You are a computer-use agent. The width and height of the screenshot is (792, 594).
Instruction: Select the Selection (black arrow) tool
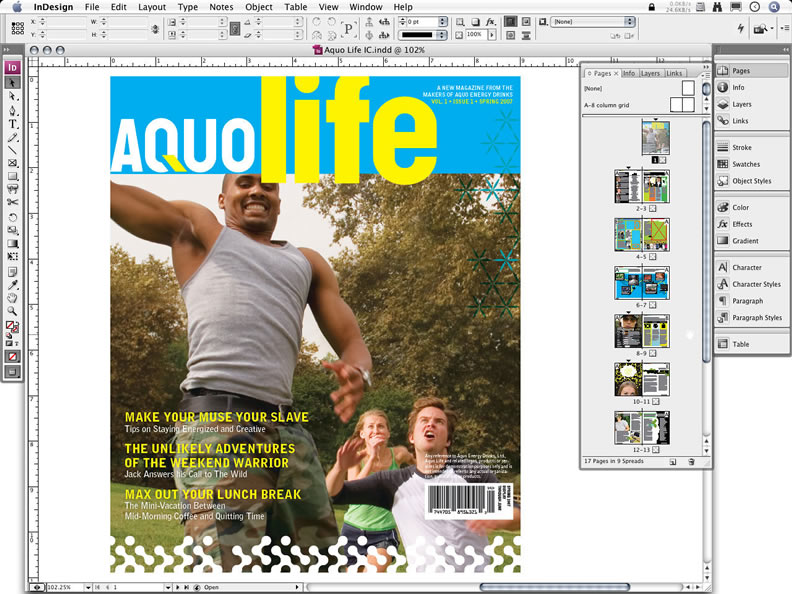pos(13,82)
